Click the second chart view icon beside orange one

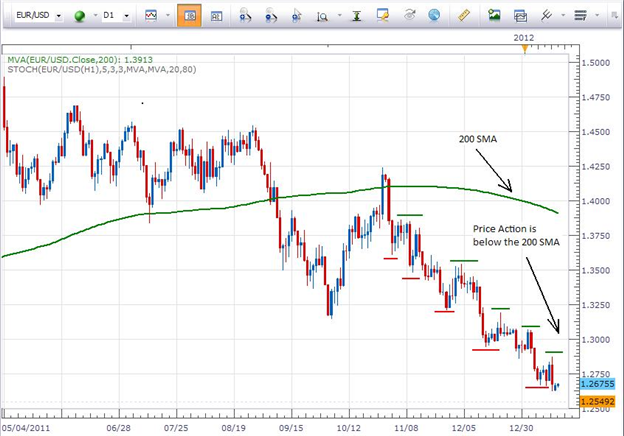[x=216, y=16]
